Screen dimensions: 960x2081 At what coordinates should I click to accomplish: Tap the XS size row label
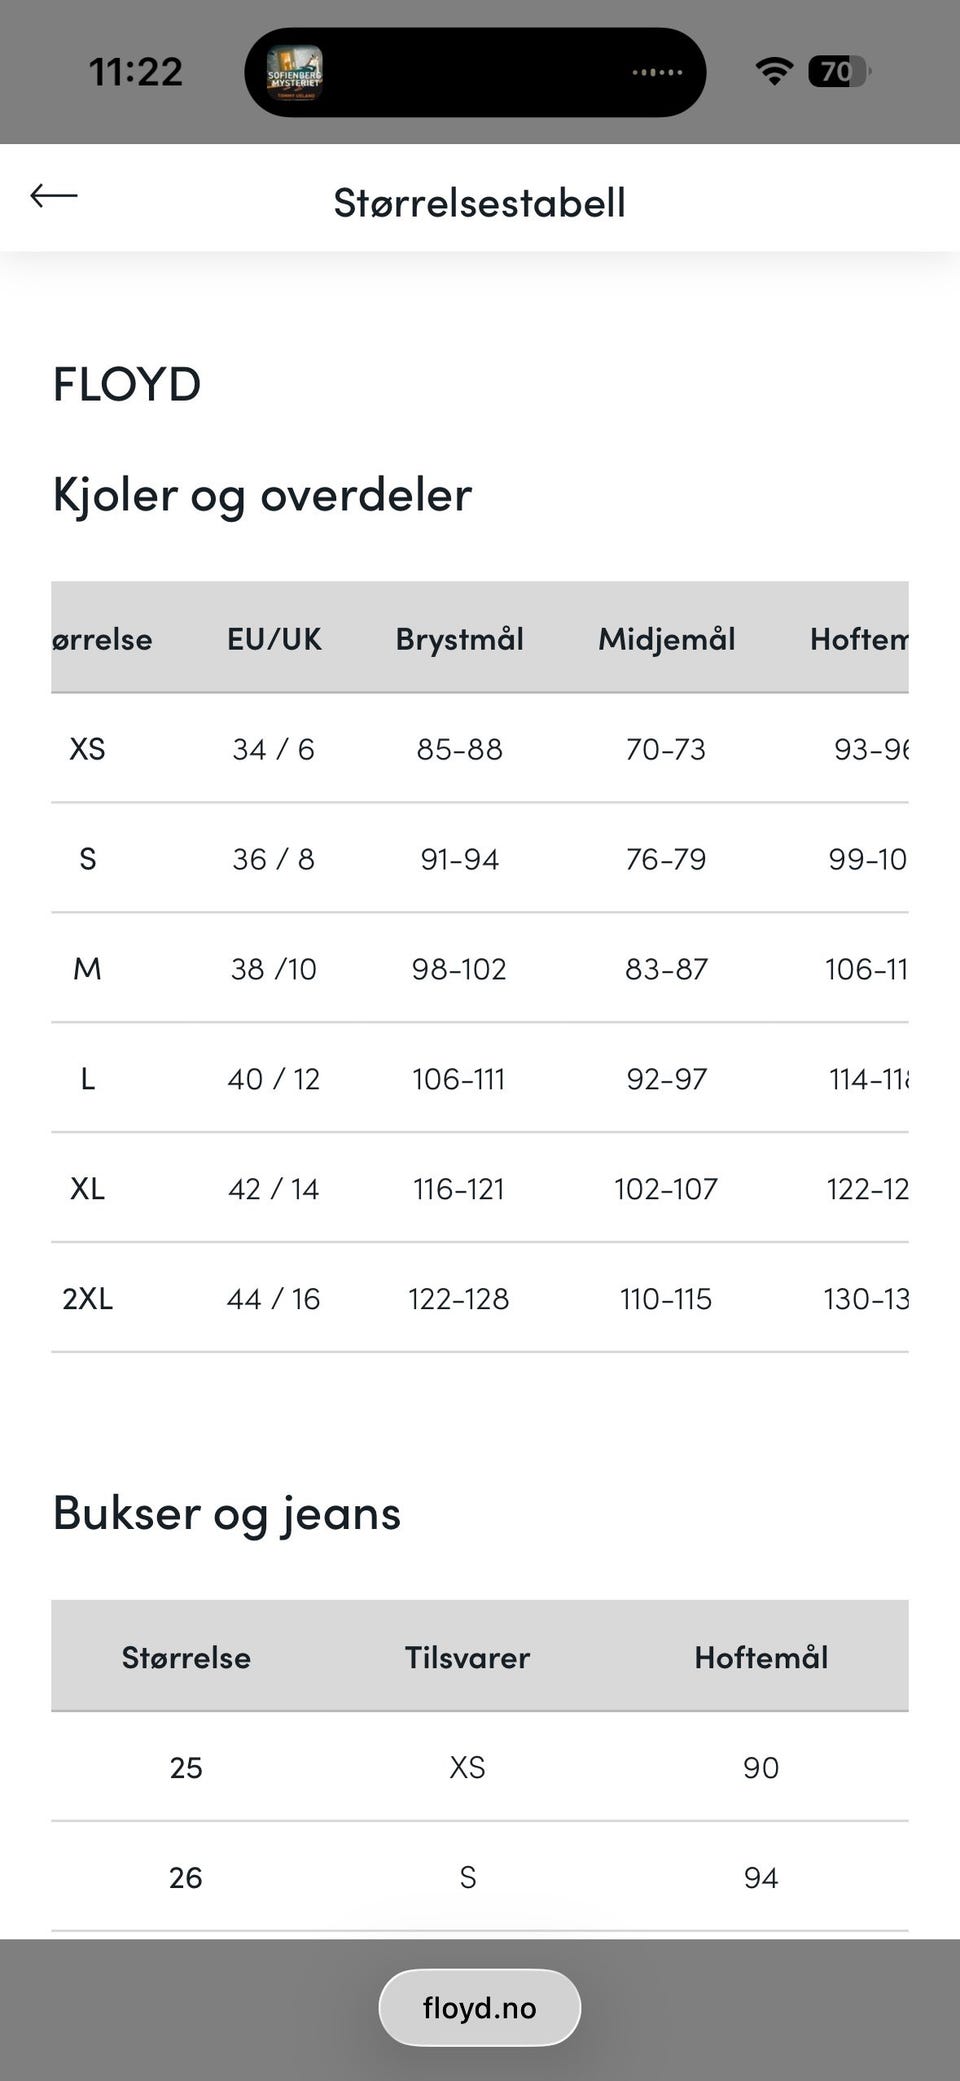87,749
